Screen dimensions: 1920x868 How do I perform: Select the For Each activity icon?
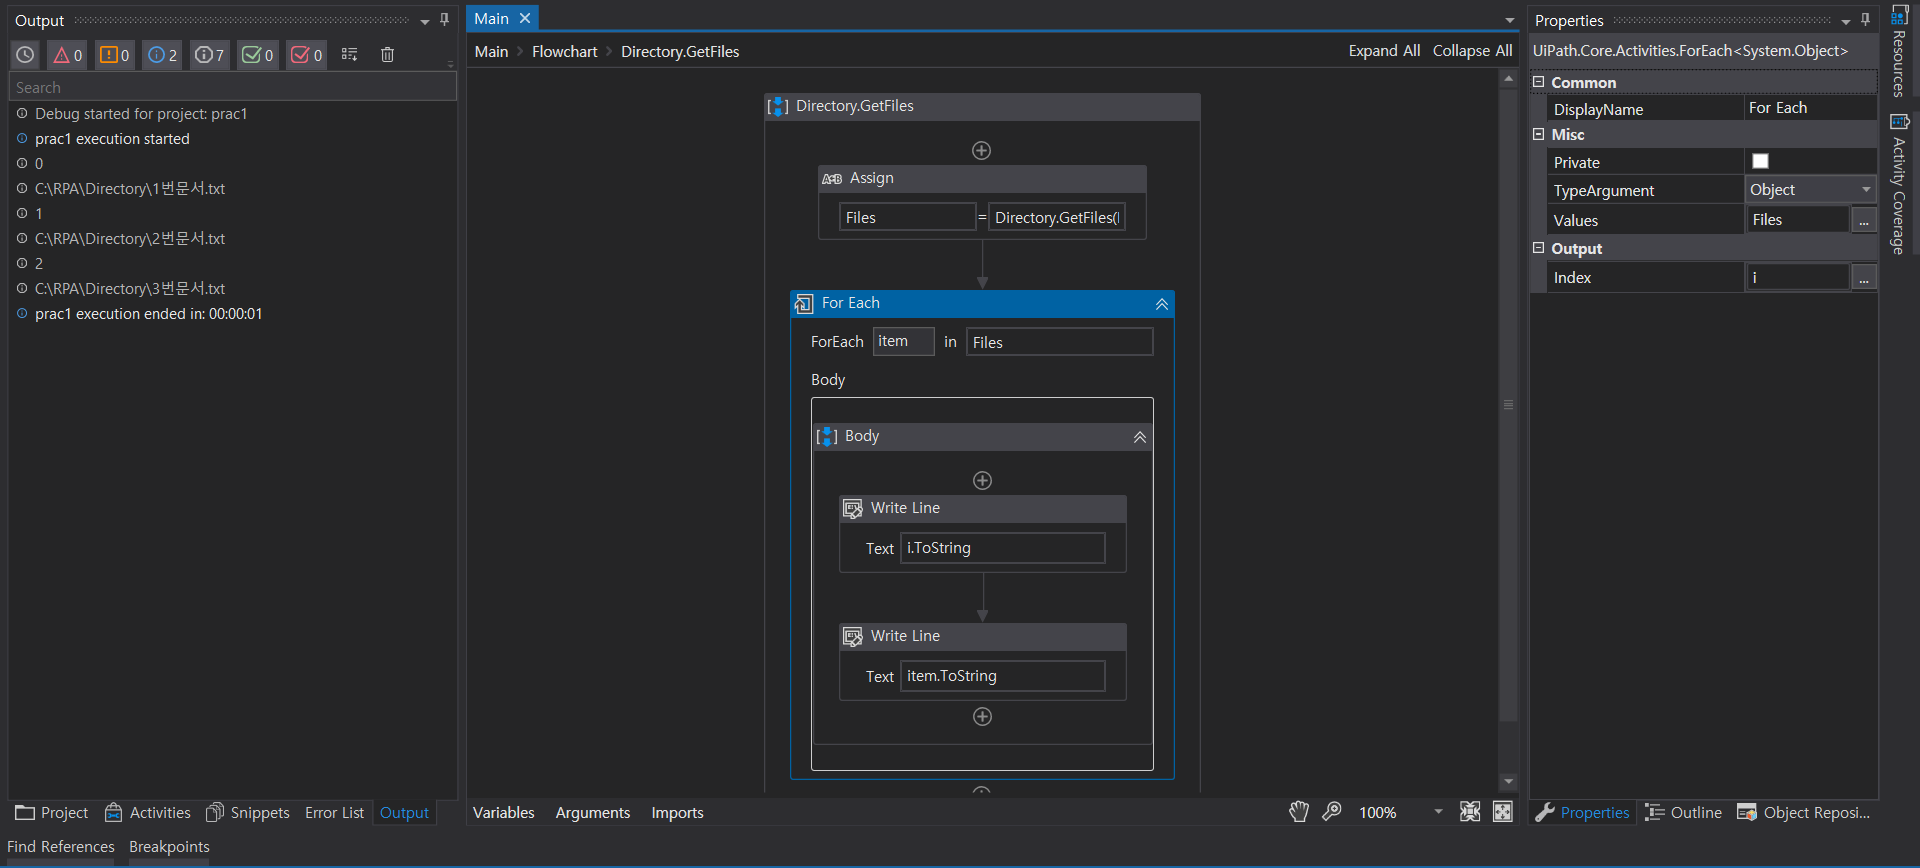[804, 304]
